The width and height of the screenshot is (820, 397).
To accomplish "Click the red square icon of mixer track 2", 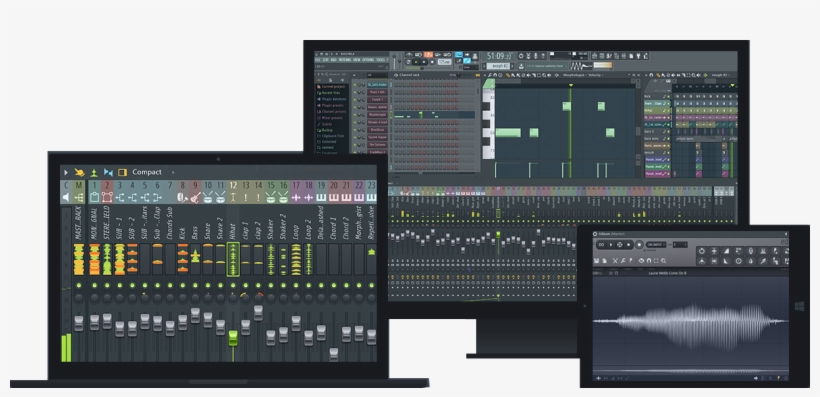I will (x=107, y=197).
